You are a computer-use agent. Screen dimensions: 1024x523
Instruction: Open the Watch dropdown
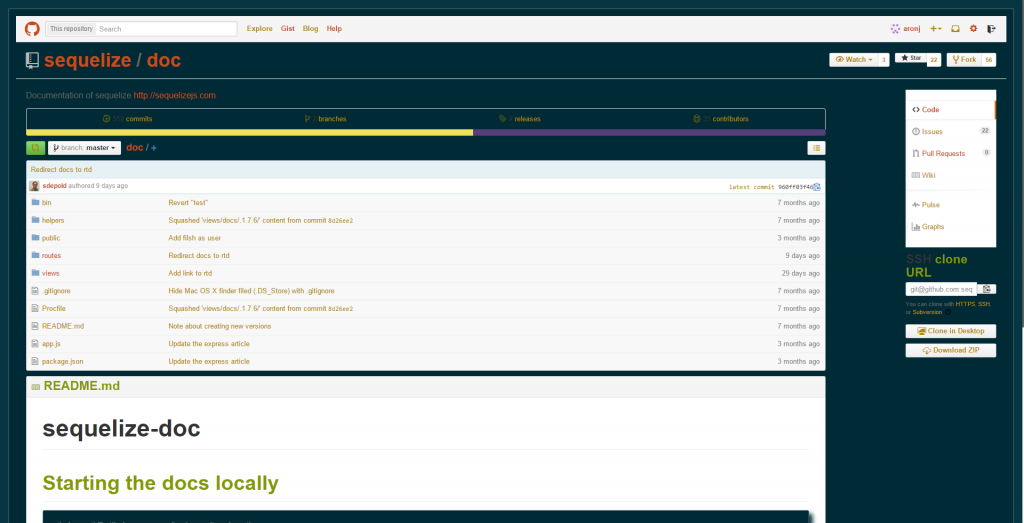pos(854,59)
